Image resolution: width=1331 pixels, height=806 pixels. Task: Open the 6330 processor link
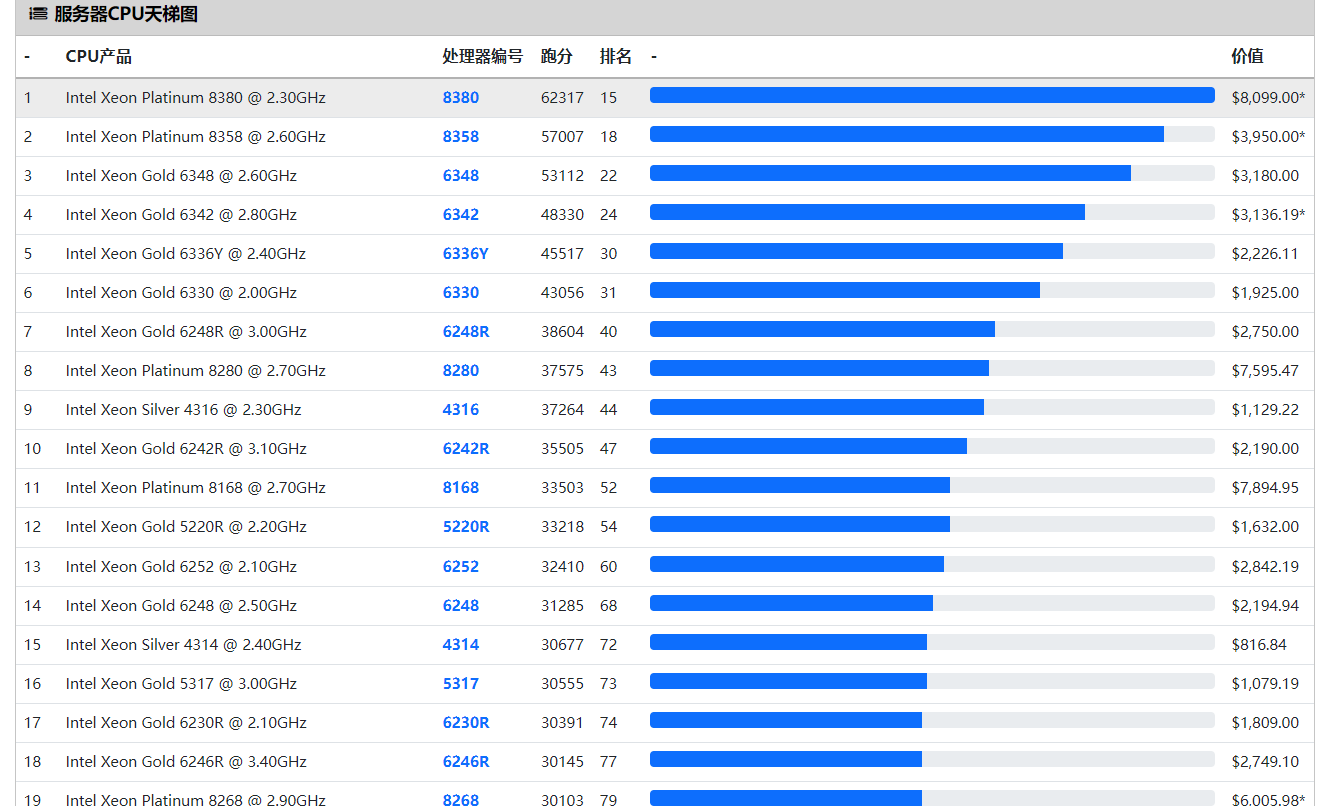point(461,293)
